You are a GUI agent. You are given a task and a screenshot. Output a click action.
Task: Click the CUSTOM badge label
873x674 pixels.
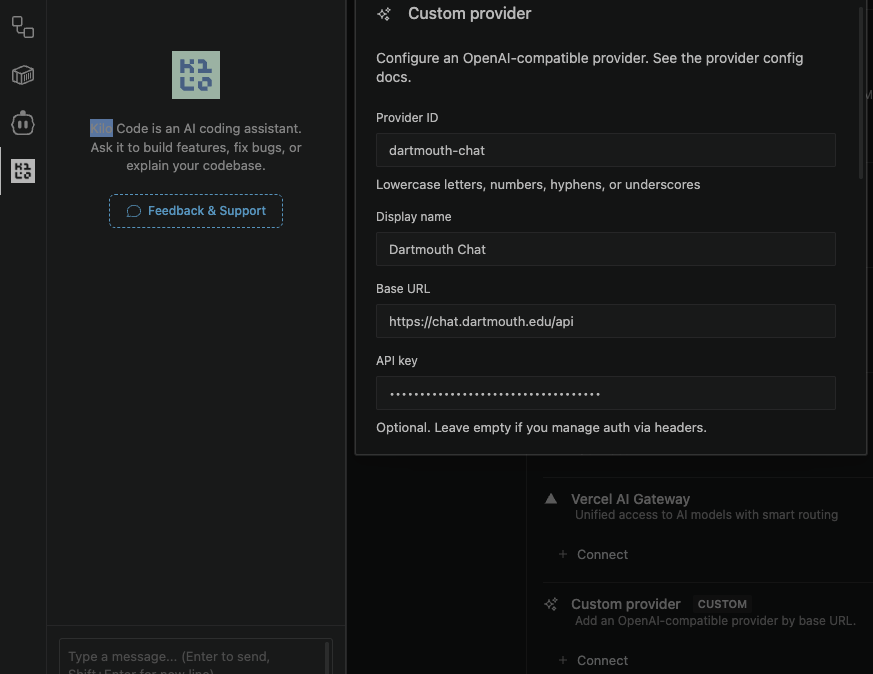pyautogui.click(x=722, y=604)
